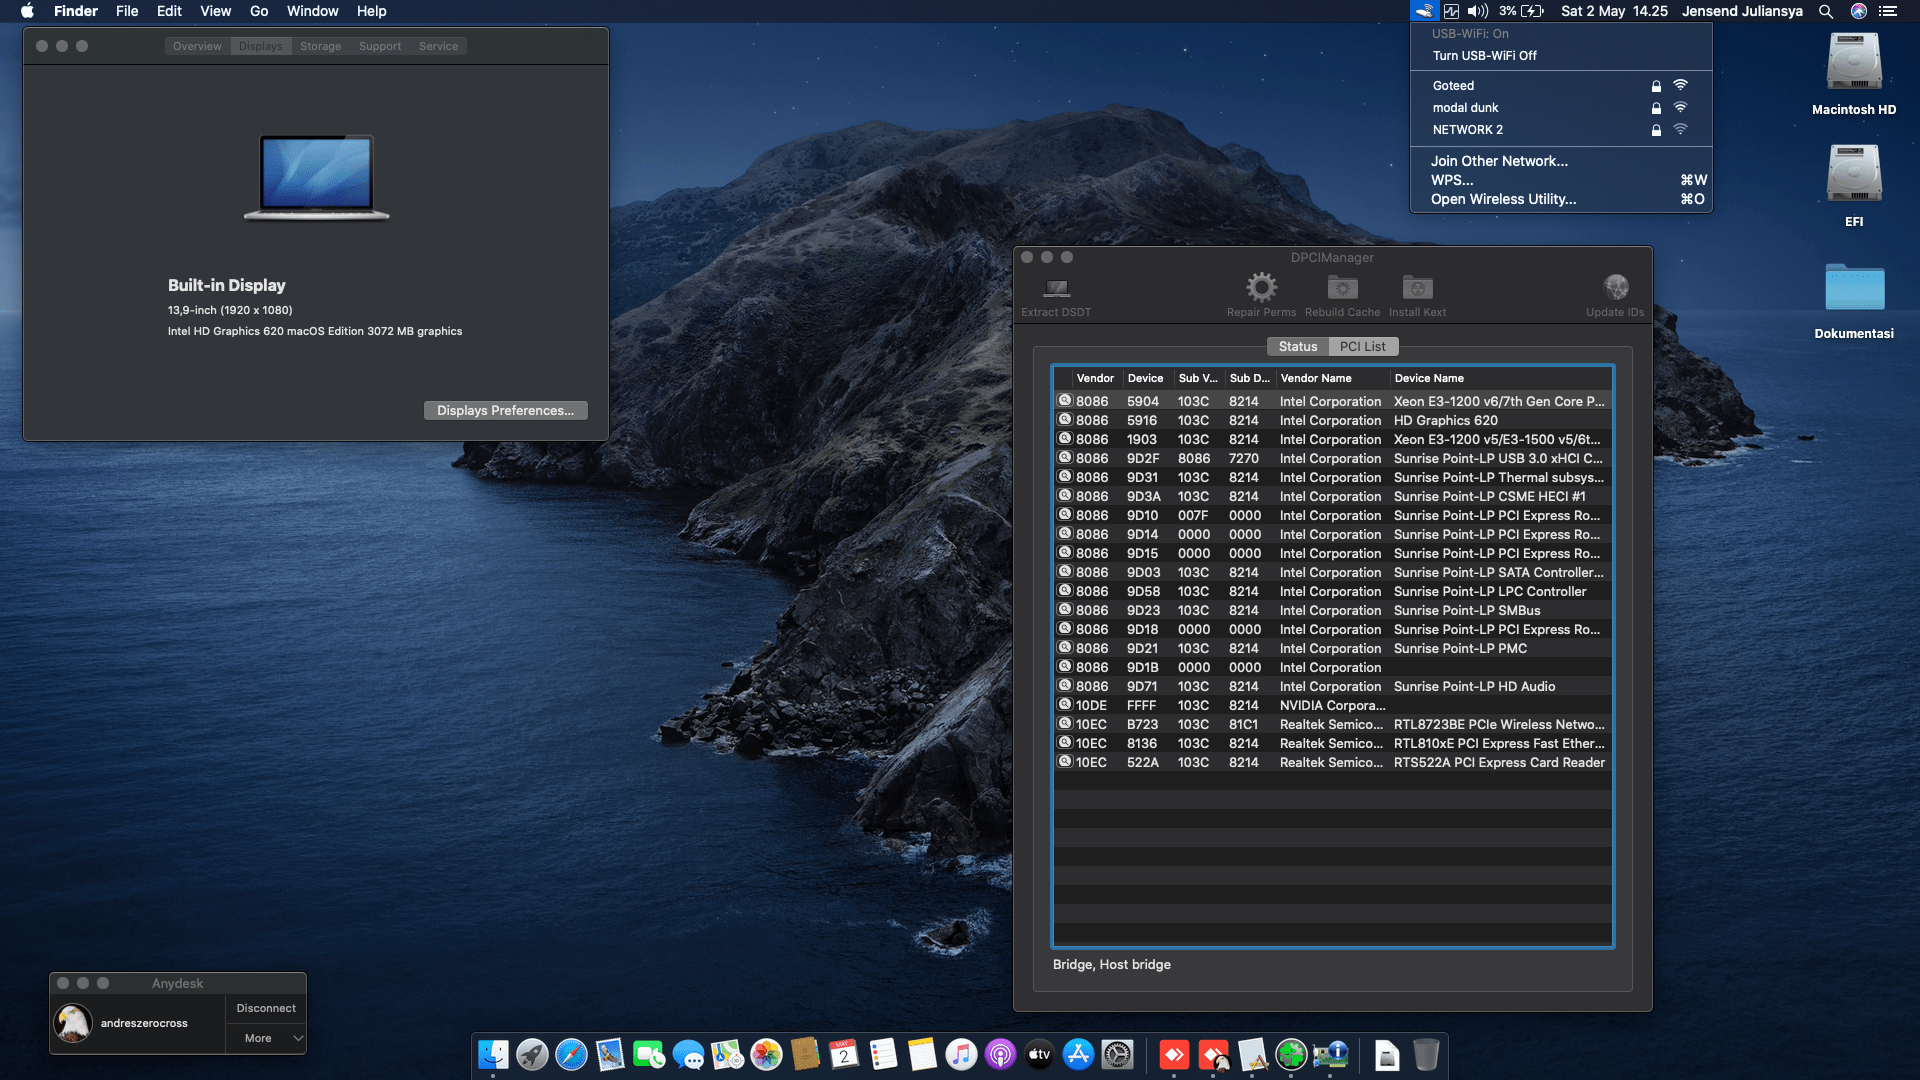Image resolution: width=1920 pixels, height=1080 pixels.
Task: Select the RTS522A PCI Express Card Reader row
Action: click(x=1332, y=762)
